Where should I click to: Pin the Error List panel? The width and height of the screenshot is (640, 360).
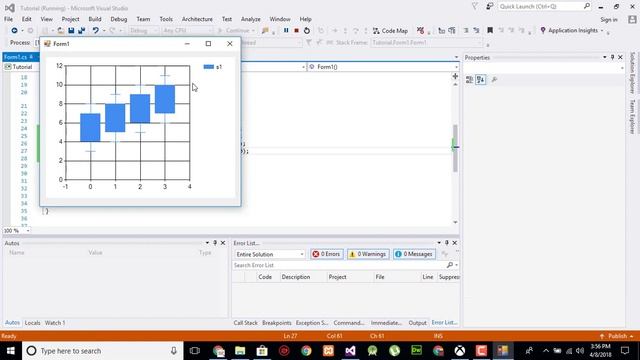447,243
